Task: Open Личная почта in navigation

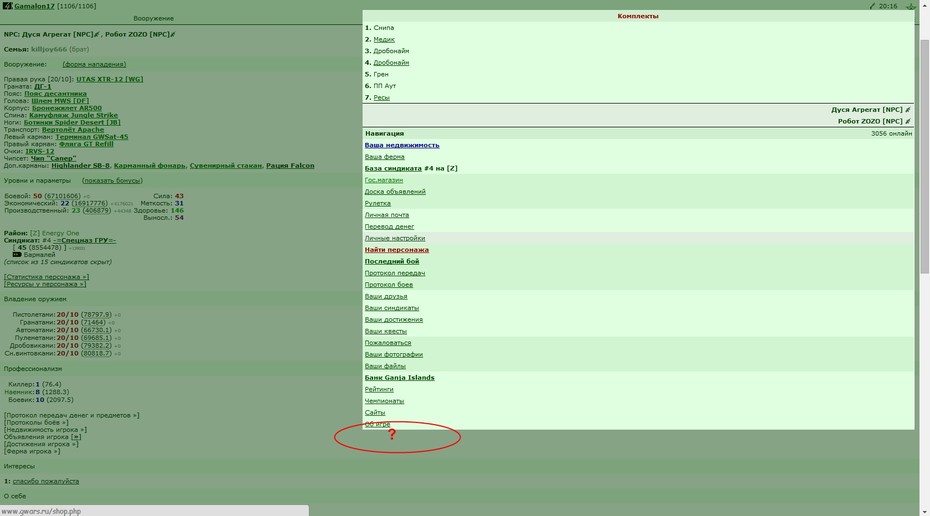Action: pyautogui.click(x=387, y=215)
